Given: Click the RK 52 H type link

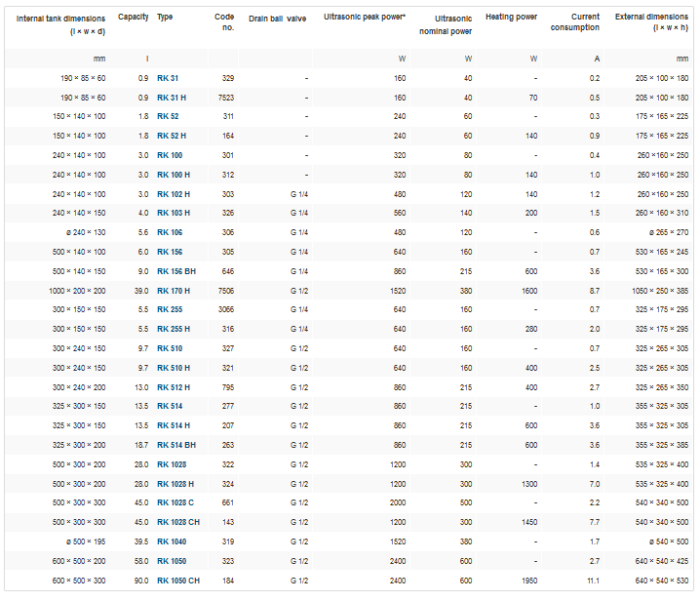Looking at the screenshot, I should click(x=171, y=136).
